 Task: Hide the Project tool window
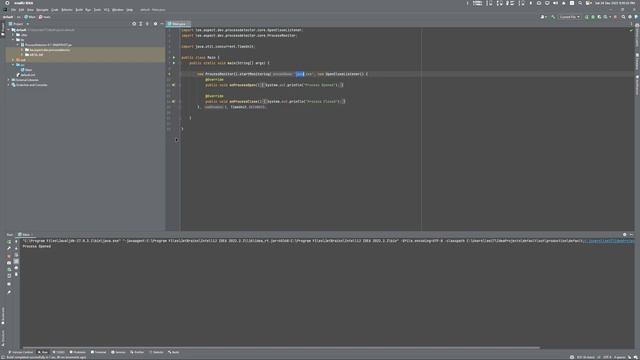[x=162, y=24]
